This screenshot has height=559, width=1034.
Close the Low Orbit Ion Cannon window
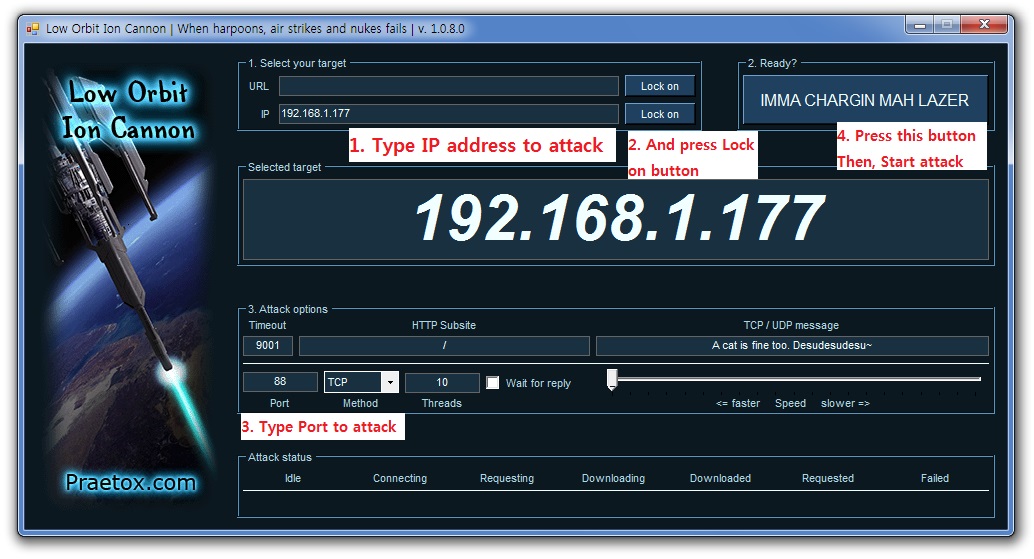click(x=985, y=24)
